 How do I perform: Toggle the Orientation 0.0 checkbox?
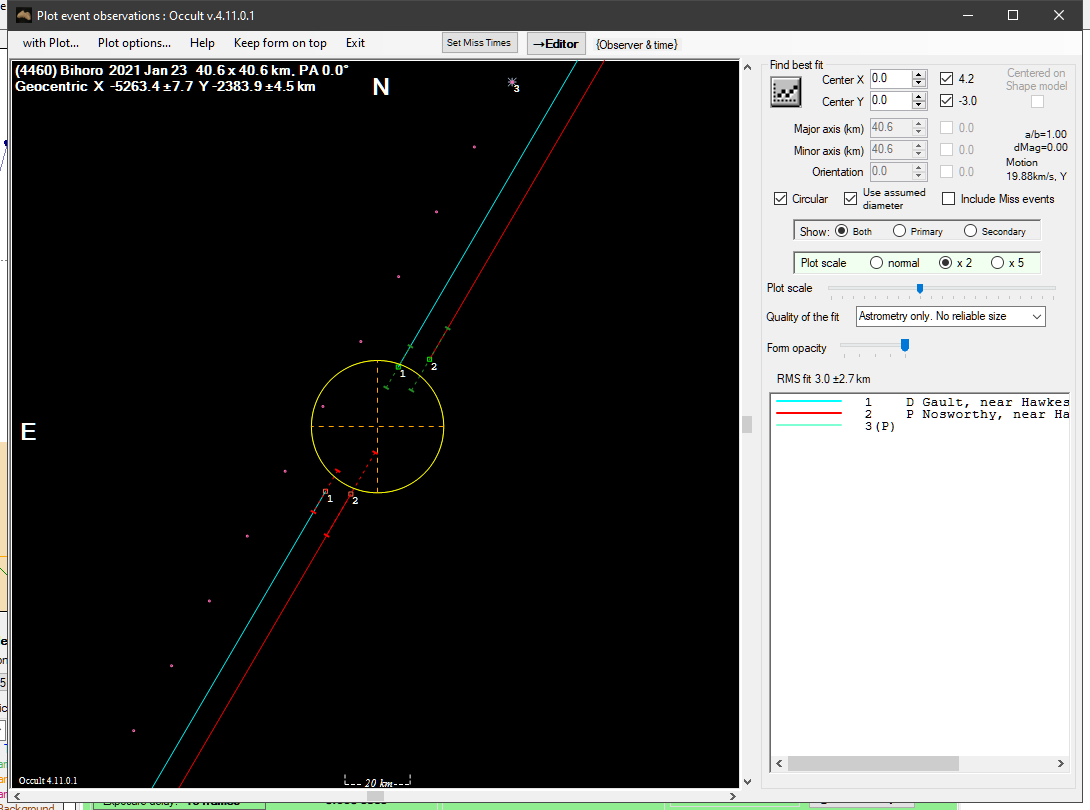point(946,172)
